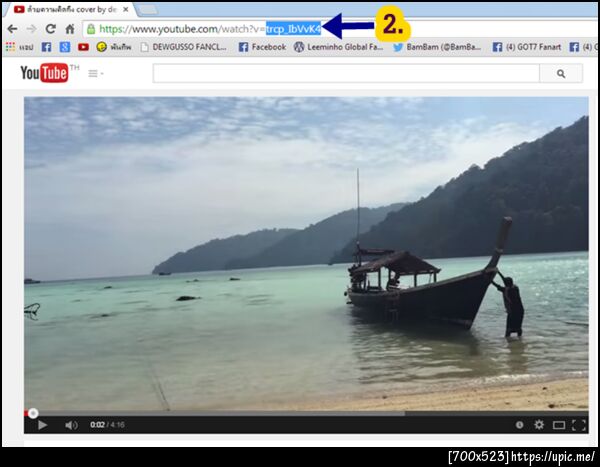Open a new tab next to YouTube tab
This screenshot has height=467, width=600.
click(x=147, y=10)
